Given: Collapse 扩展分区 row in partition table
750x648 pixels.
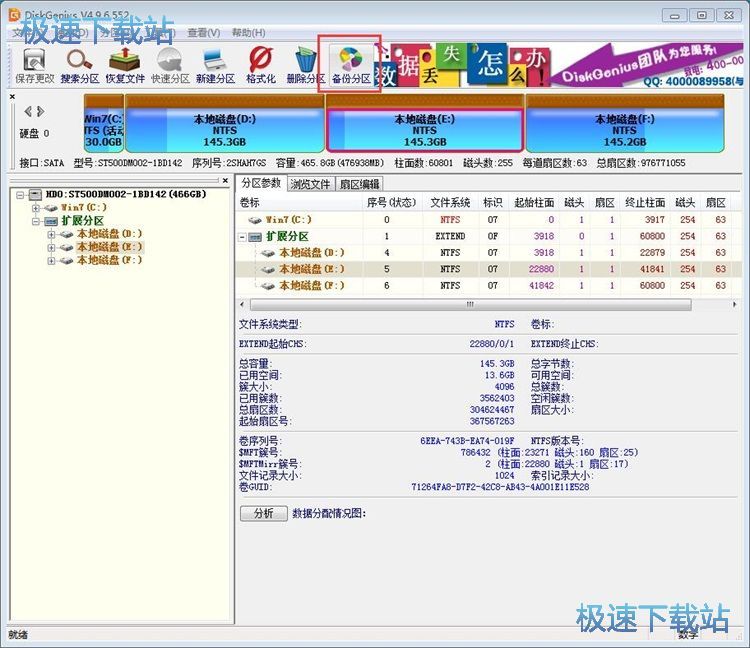Looking at the screenshot, I should 243,237.
